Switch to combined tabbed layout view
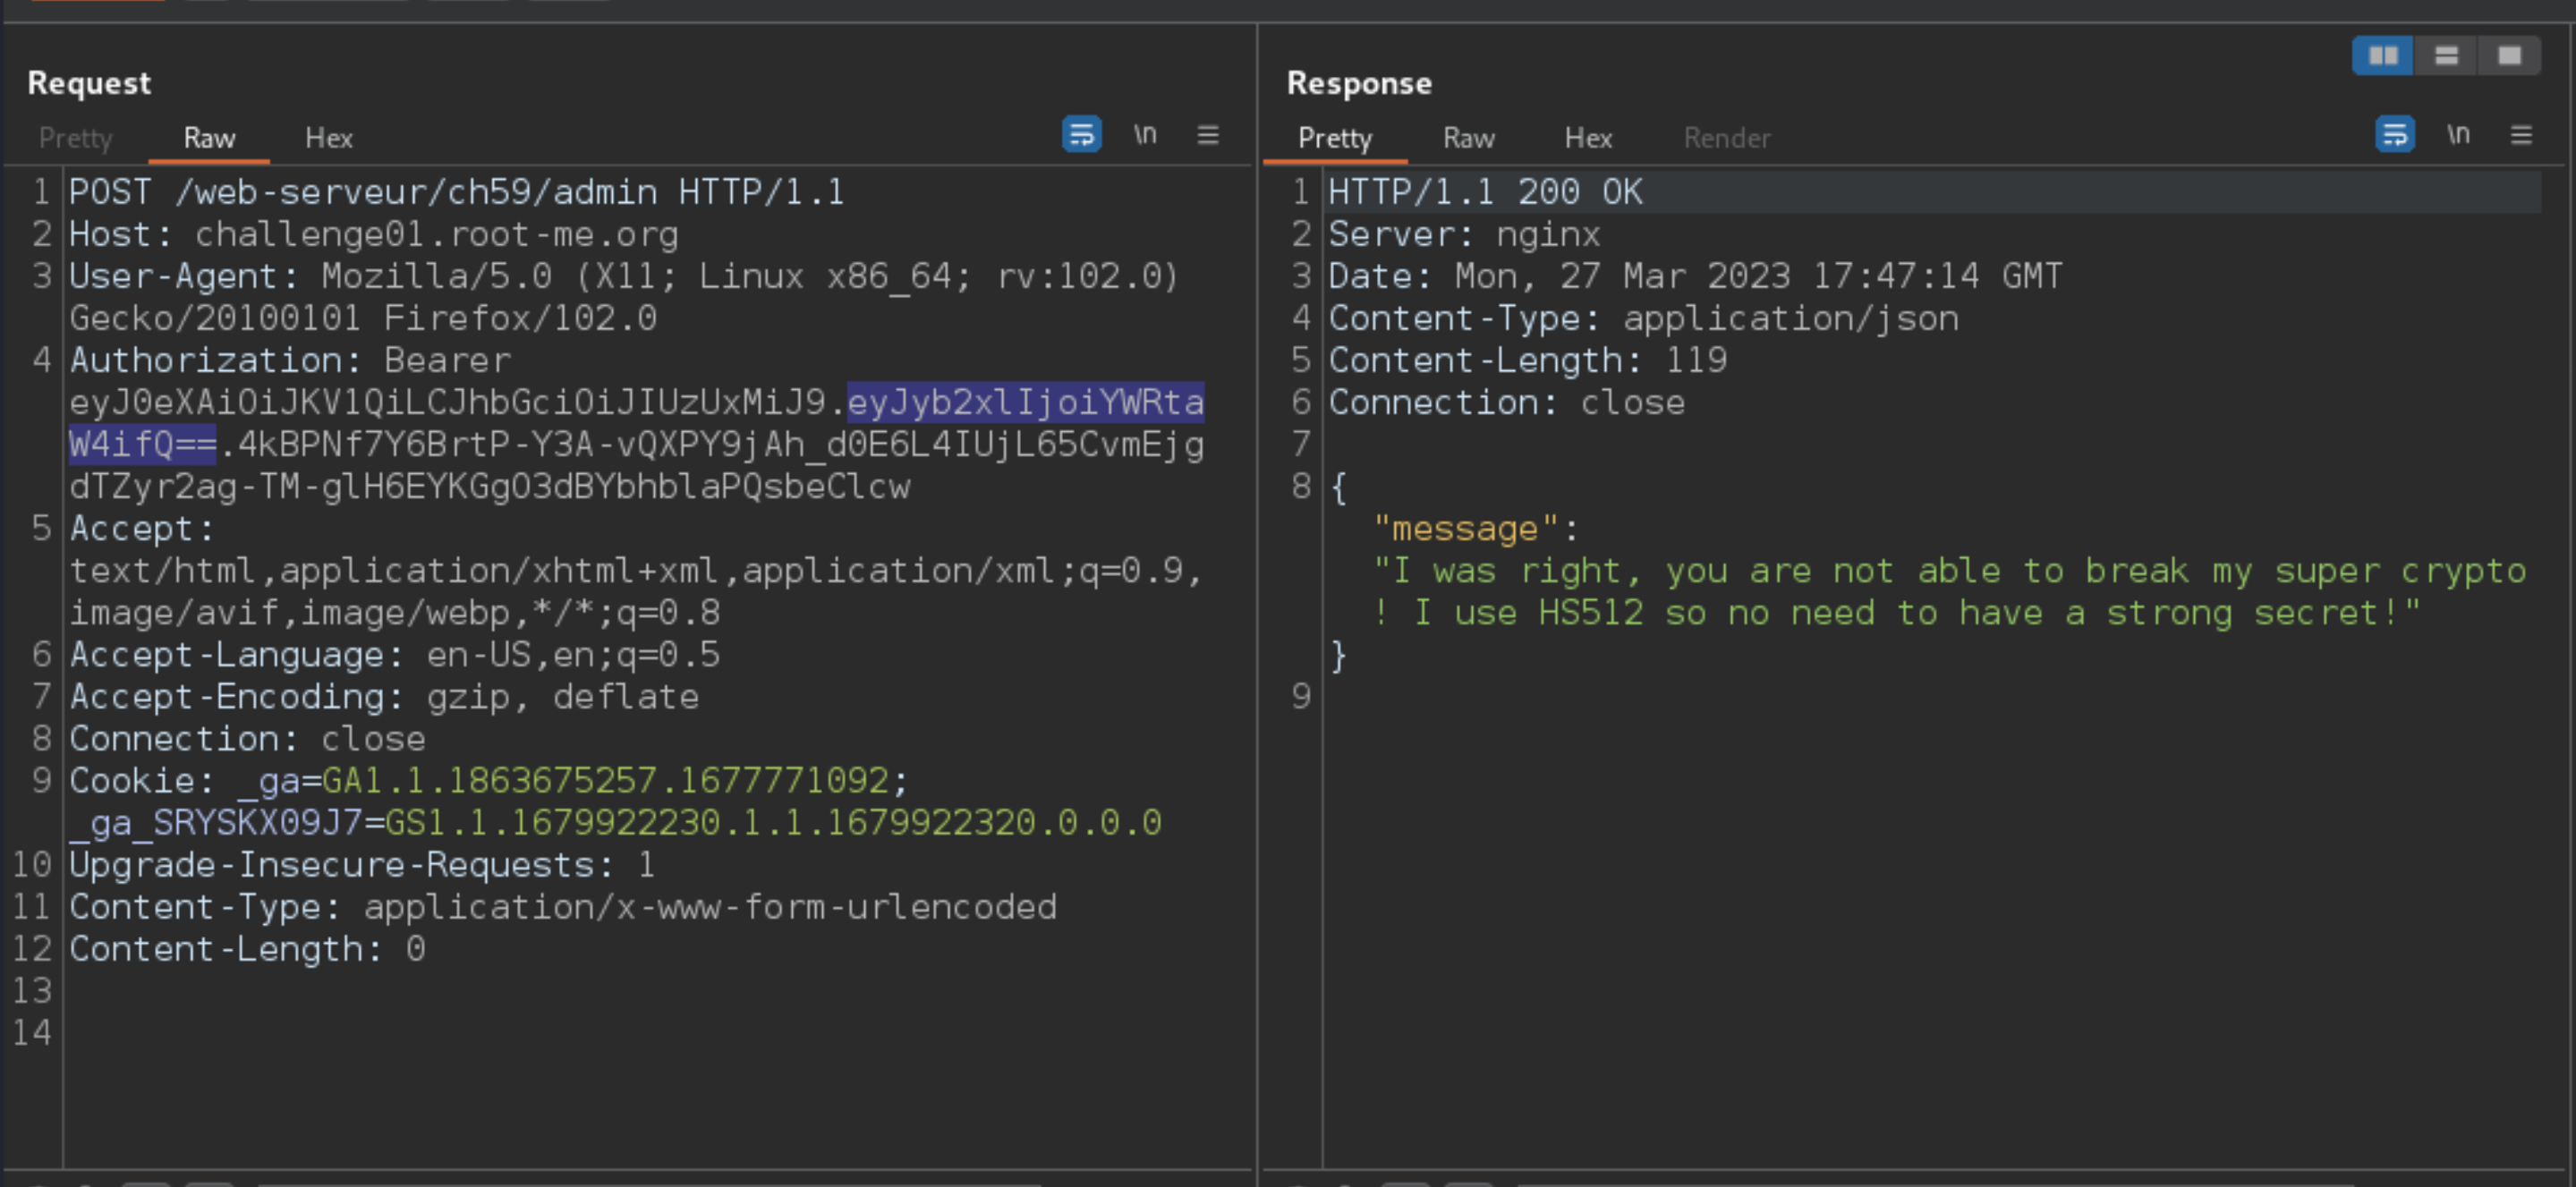2576x1187 pixels. point(2509,55)
